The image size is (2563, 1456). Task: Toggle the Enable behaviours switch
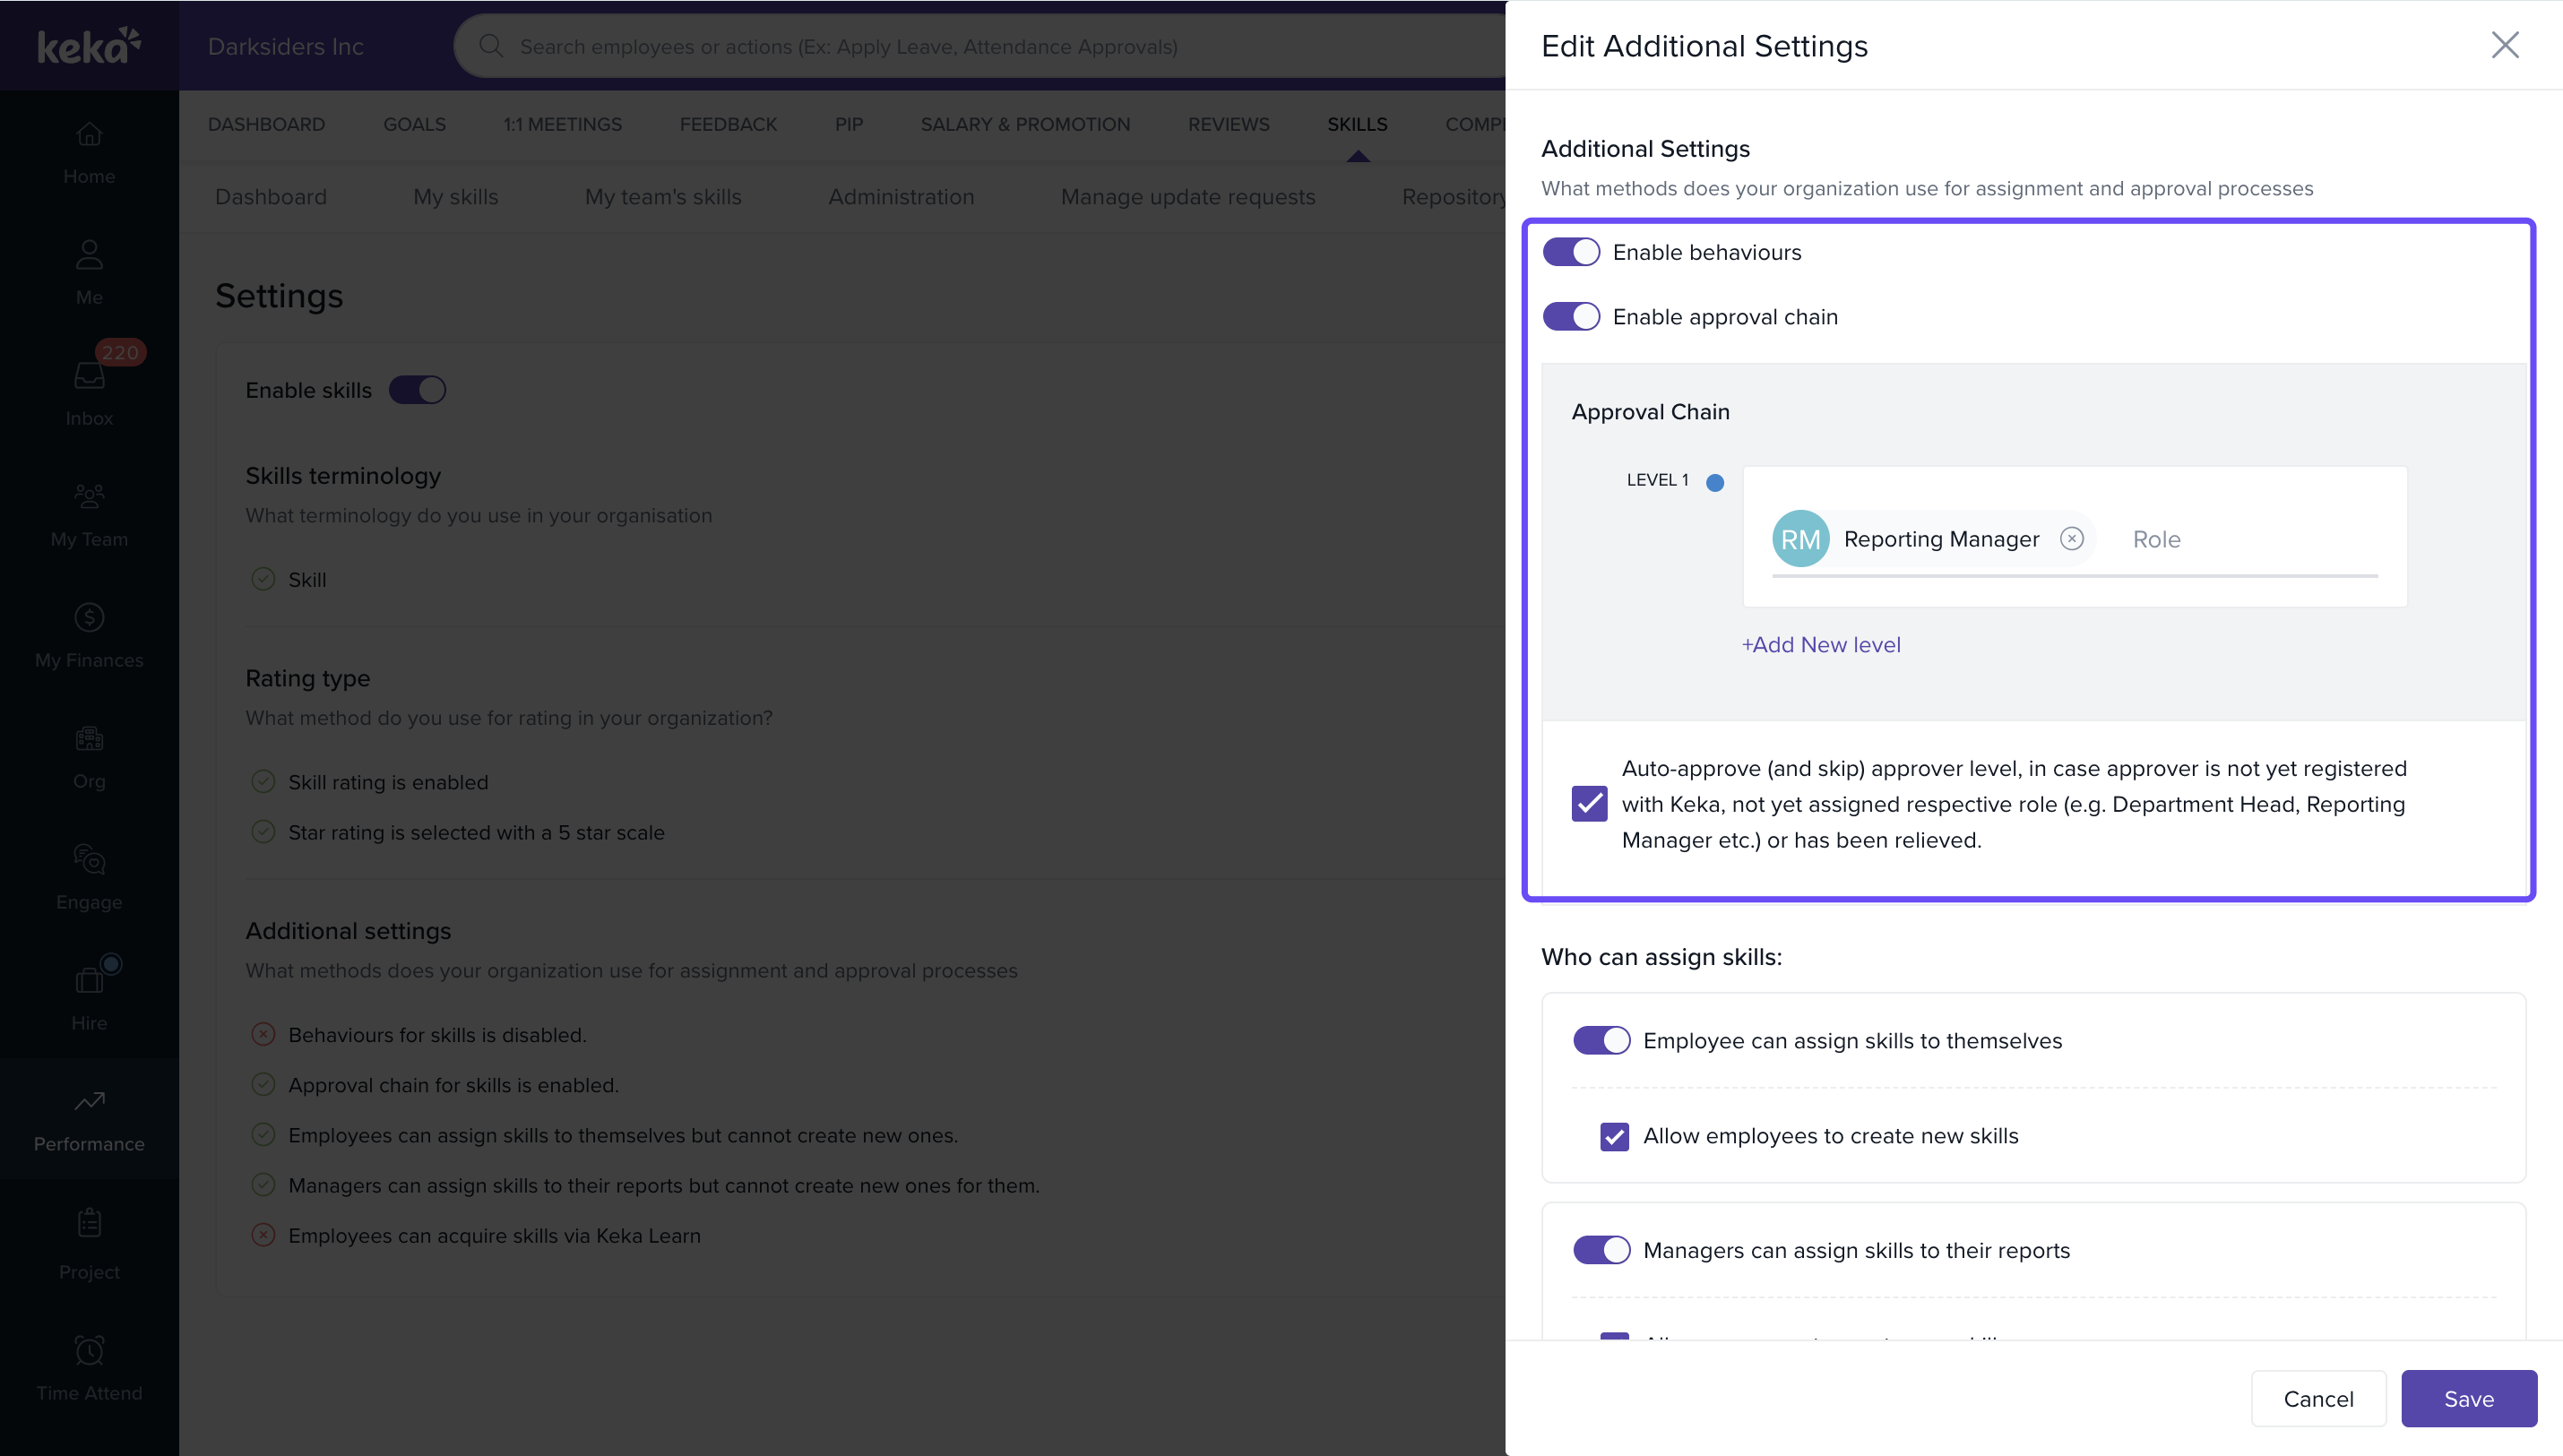pos(1570,252)
